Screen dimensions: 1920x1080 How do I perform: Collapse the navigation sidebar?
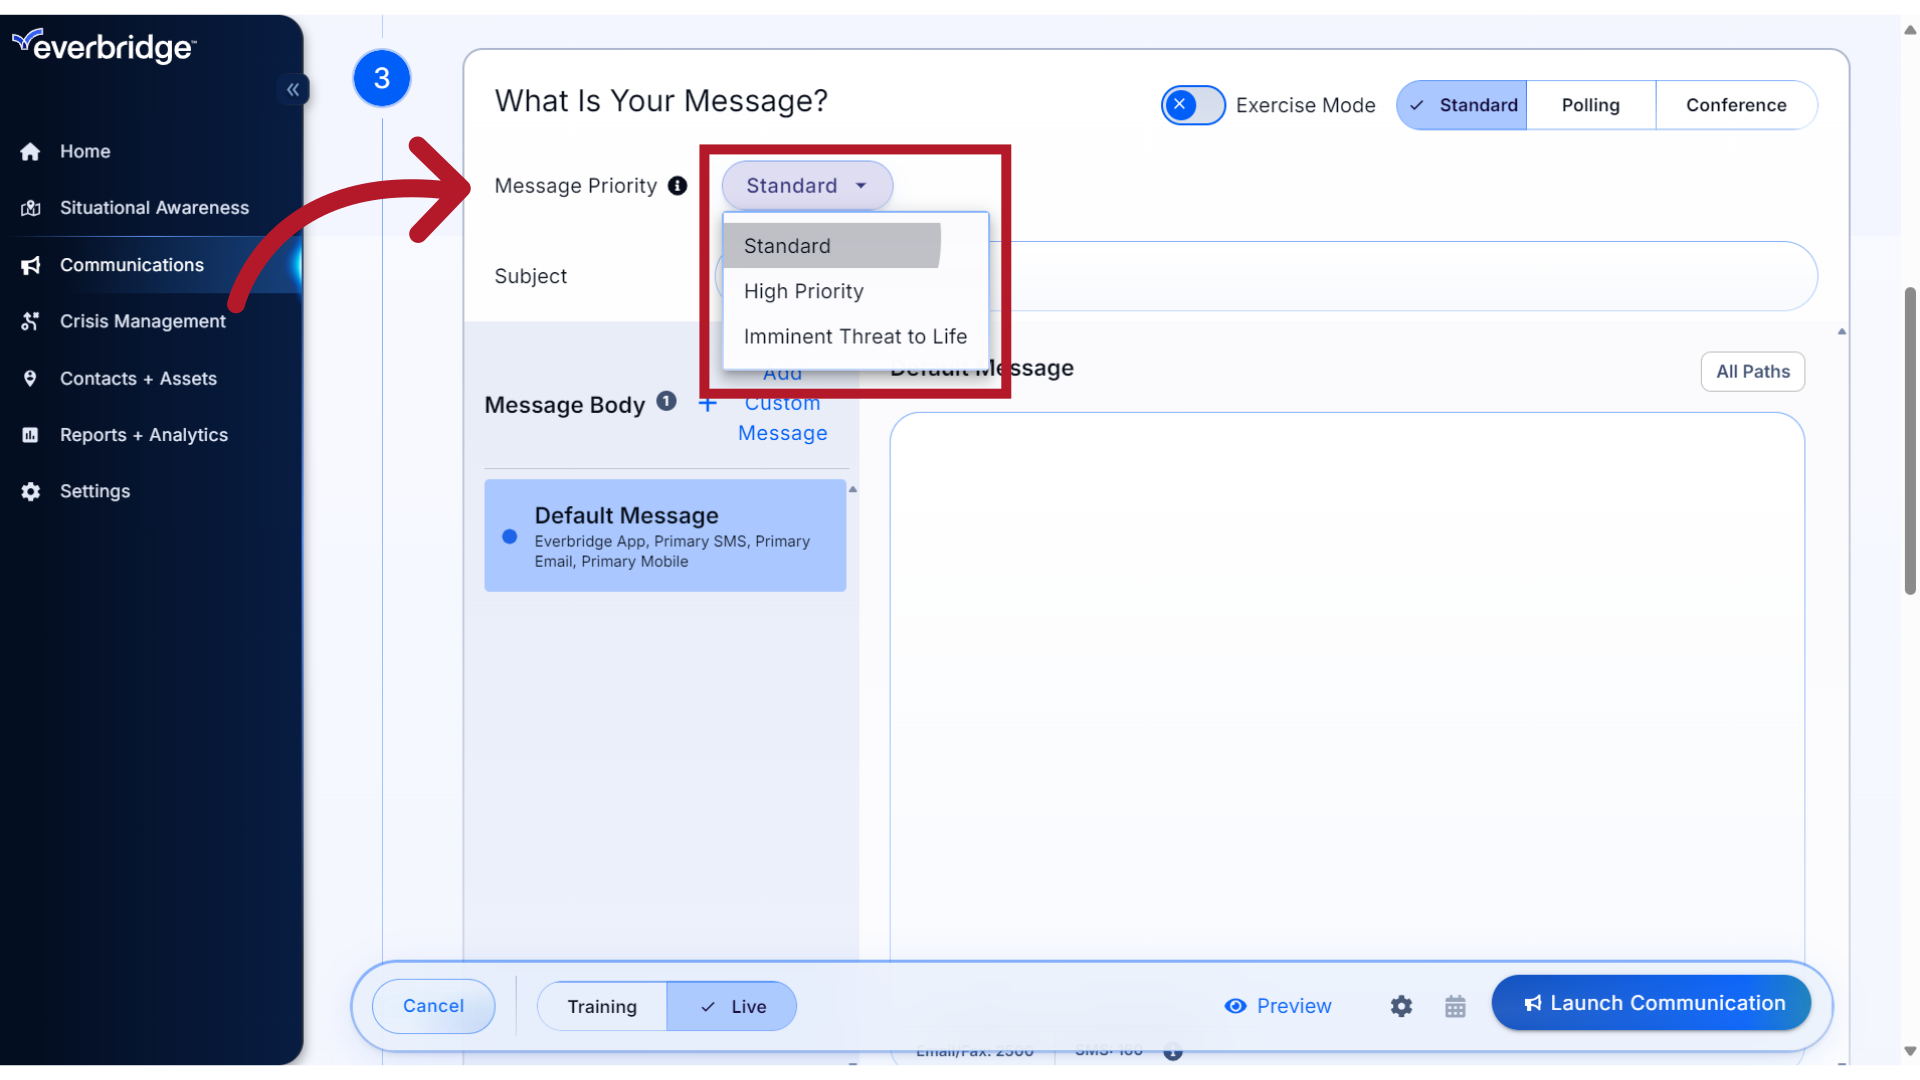tap(293, 89)
